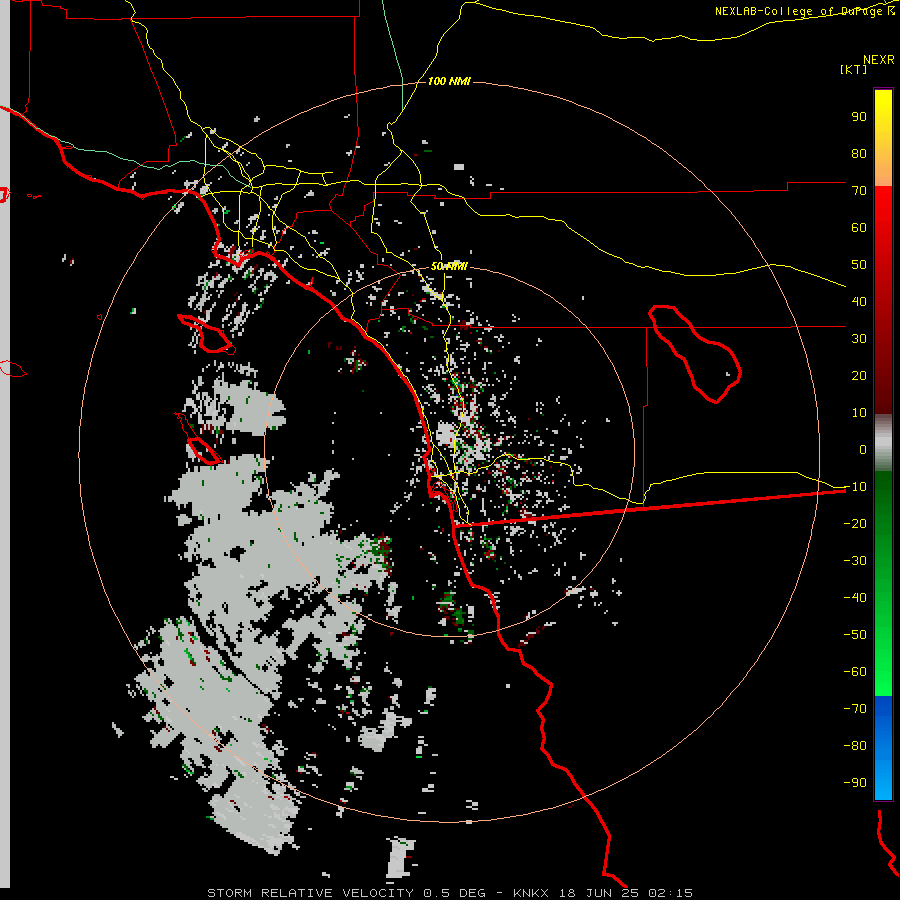Click the 90 value on velocity scale
Viewport: 900px width, 900px height.
[x=859, y=117]
